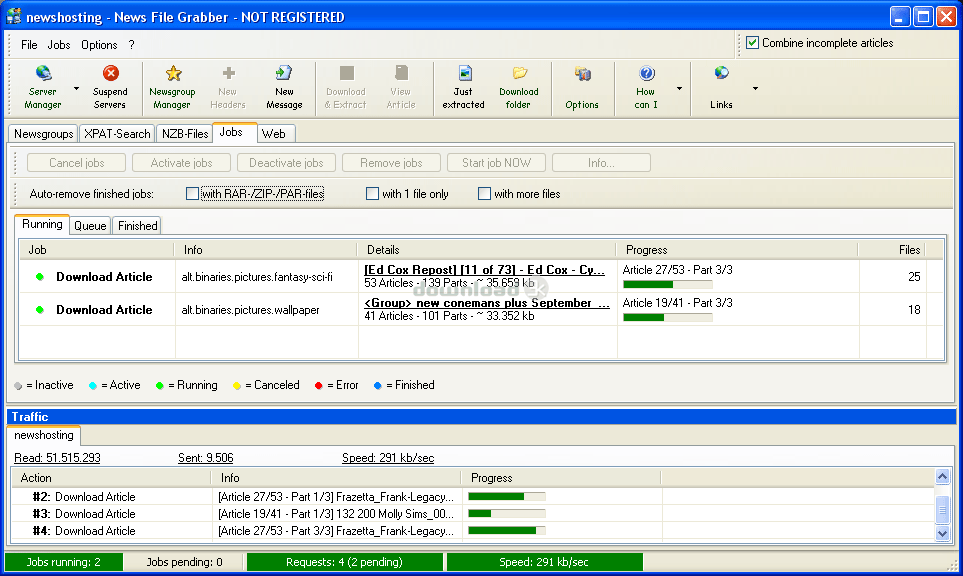Screen dimensions: 963x576
Task: Open the Jobs menu
Action: 59,45
